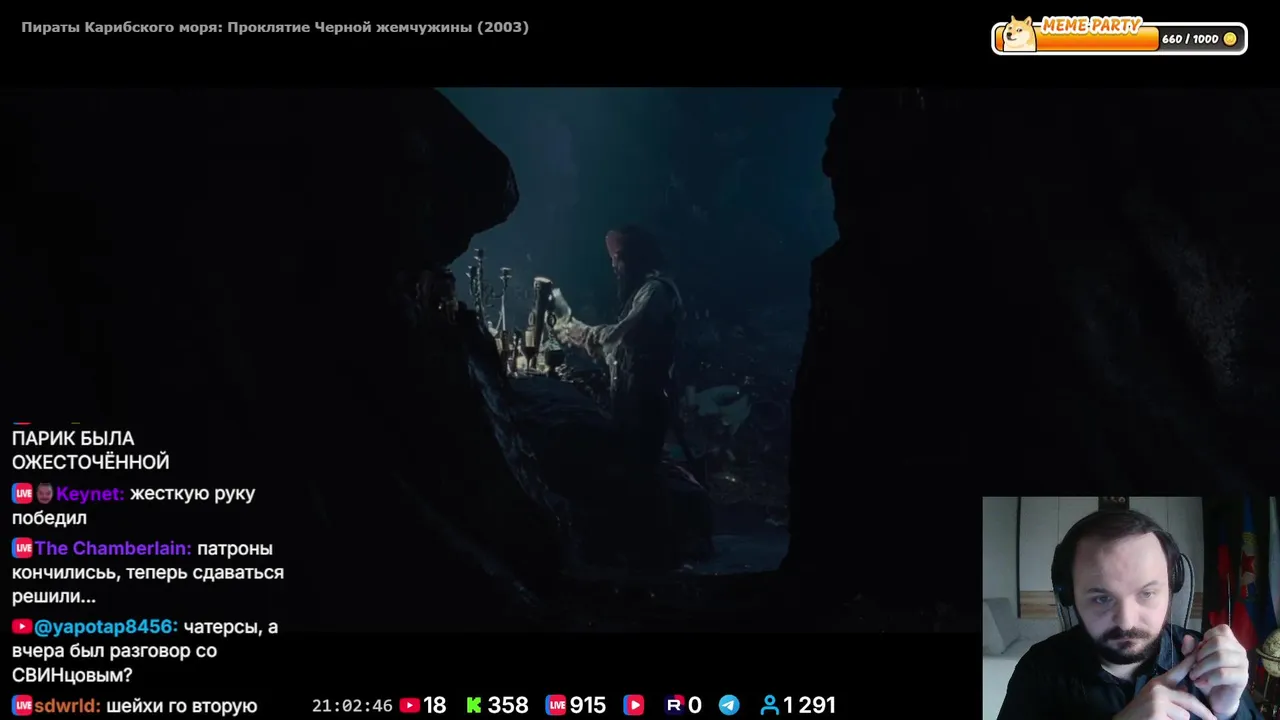Click the Kick viewer count 358
The height and width of the screenshot is (720, 1280).
tap(508, 706)
